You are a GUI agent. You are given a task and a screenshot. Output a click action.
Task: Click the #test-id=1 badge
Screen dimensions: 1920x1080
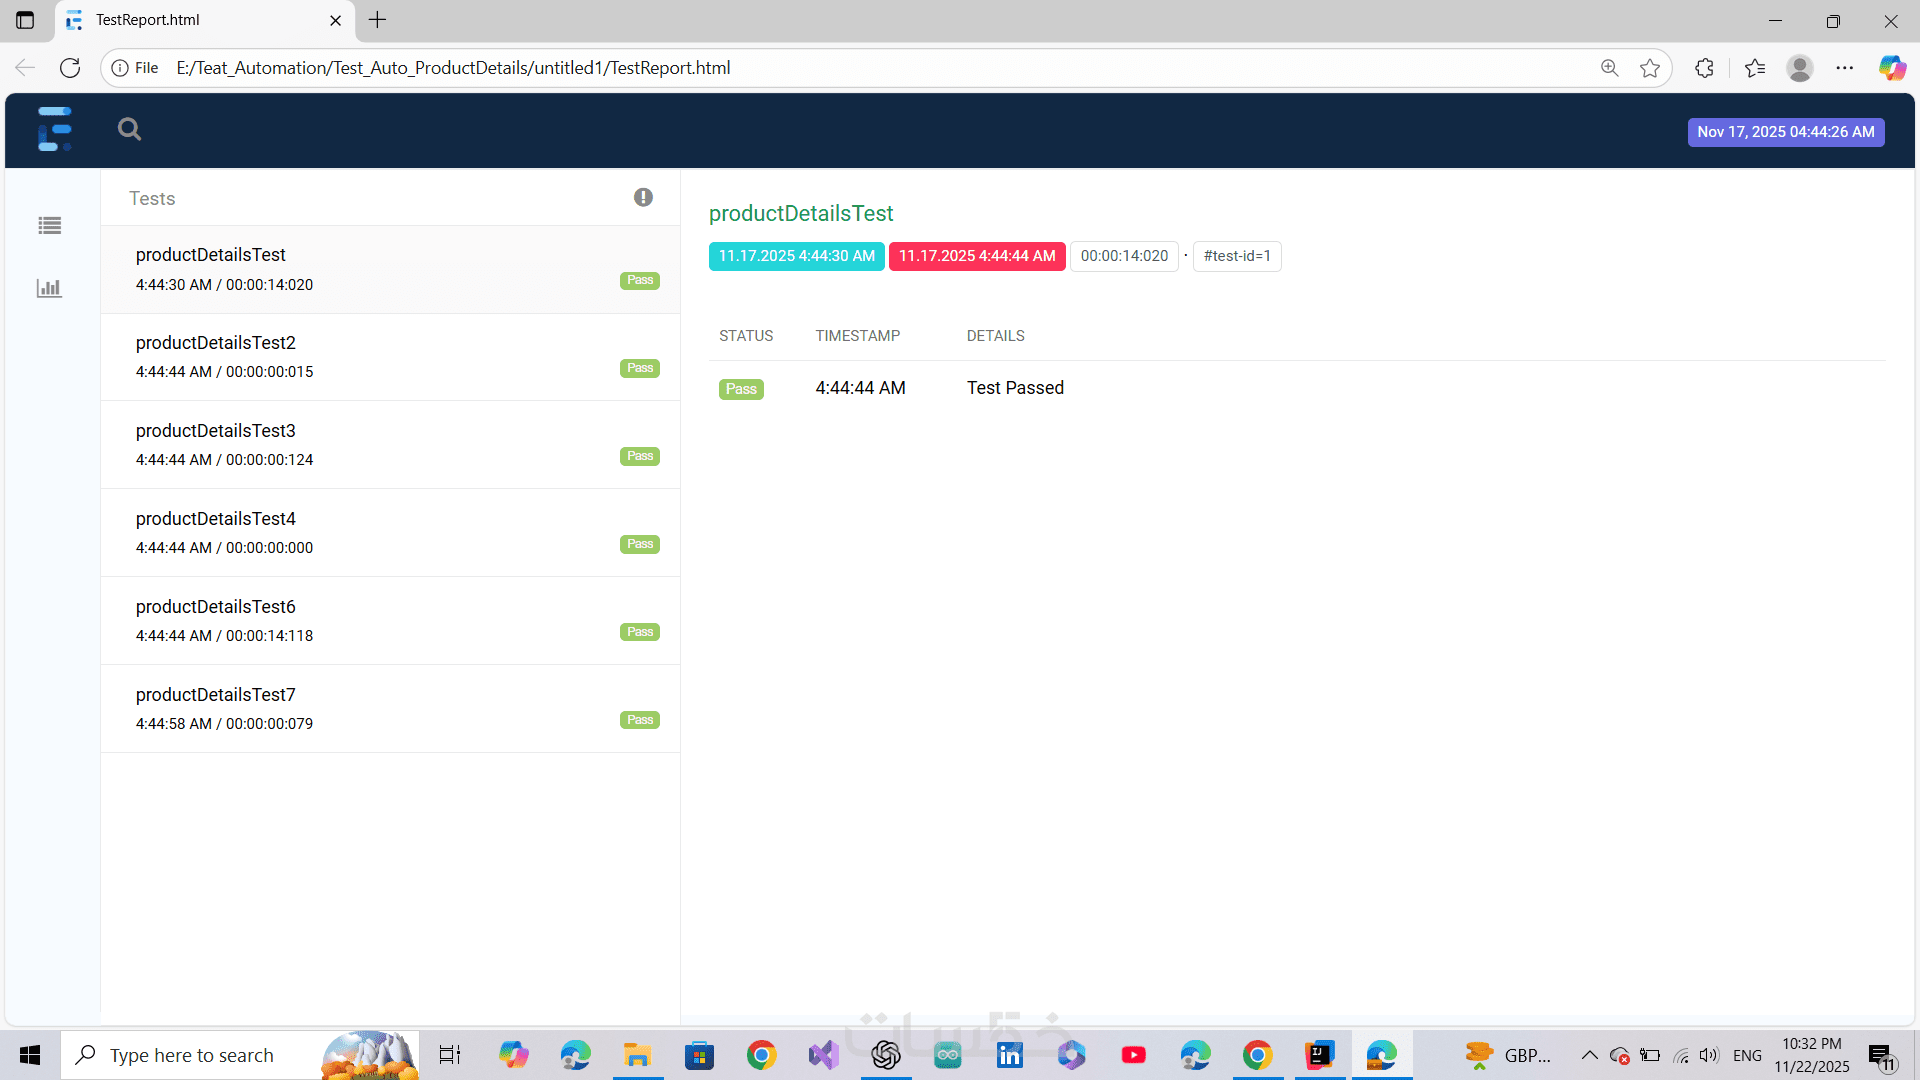(1237, 256)
